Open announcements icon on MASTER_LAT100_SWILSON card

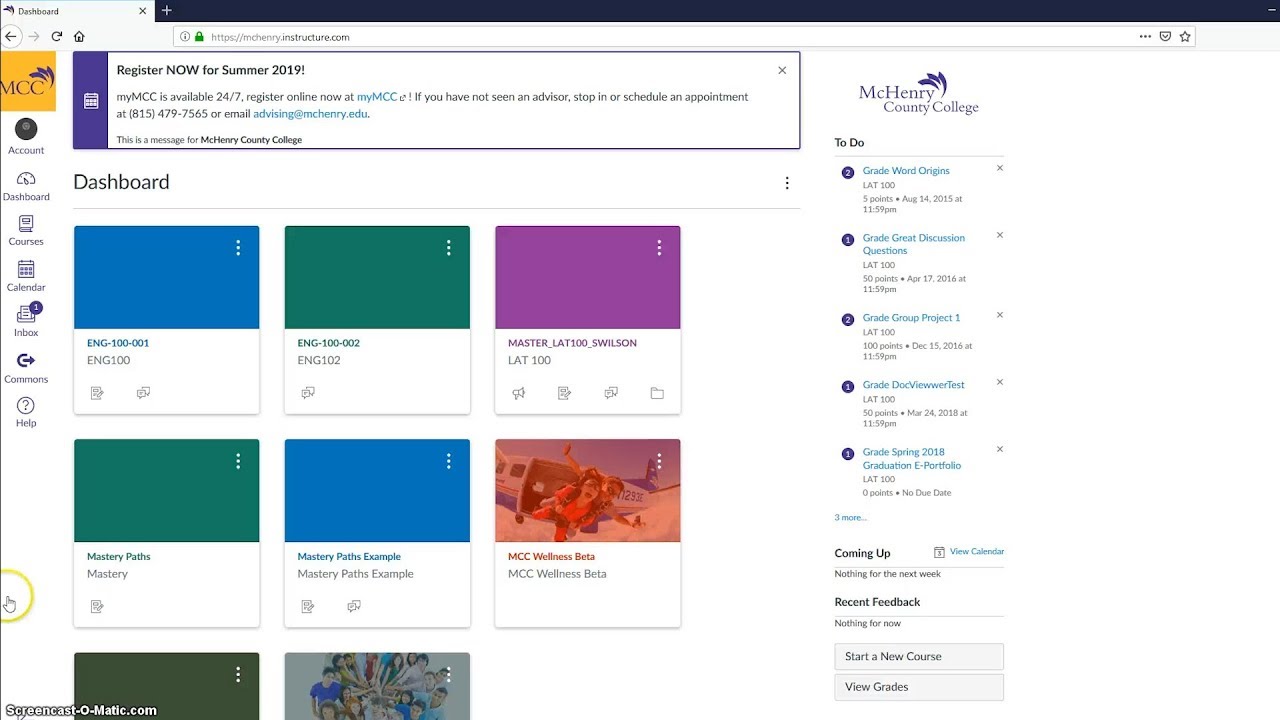tap(519, 393)
